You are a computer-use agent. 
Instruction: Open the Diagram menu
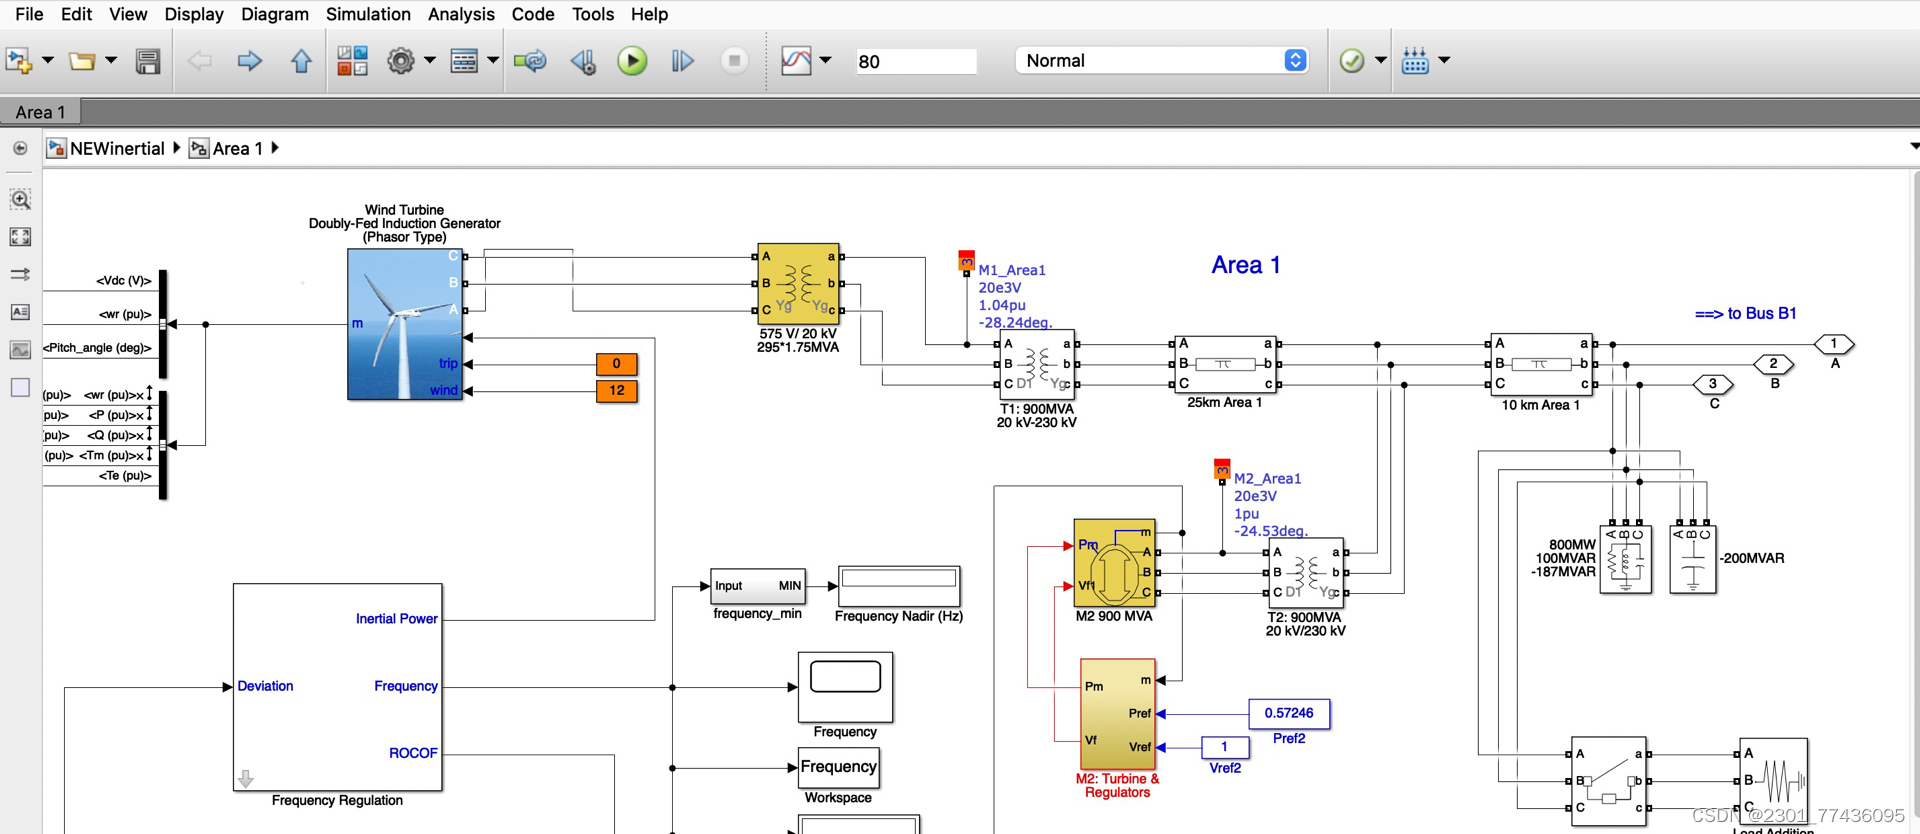click(275, 14)
